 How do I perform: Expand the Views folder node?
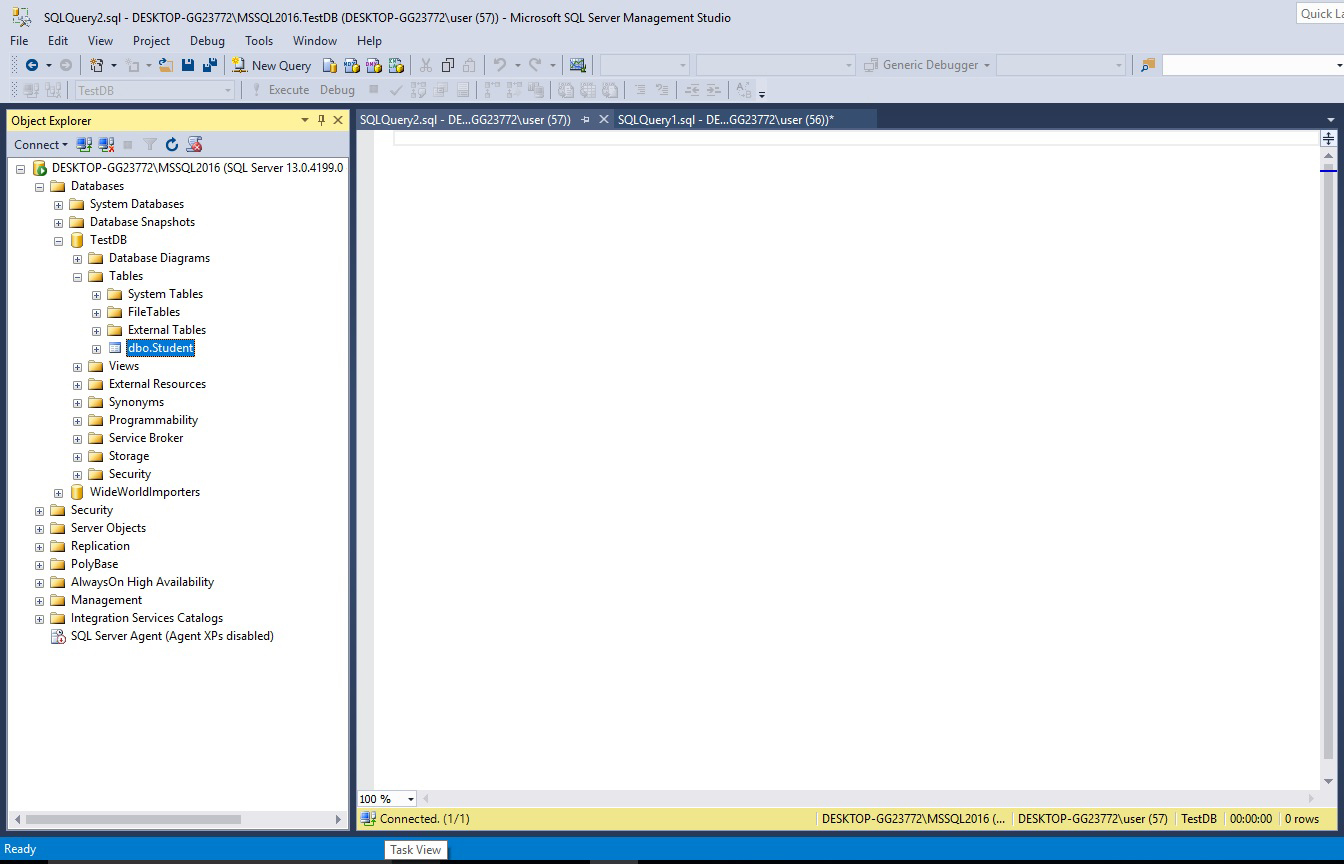78,366
